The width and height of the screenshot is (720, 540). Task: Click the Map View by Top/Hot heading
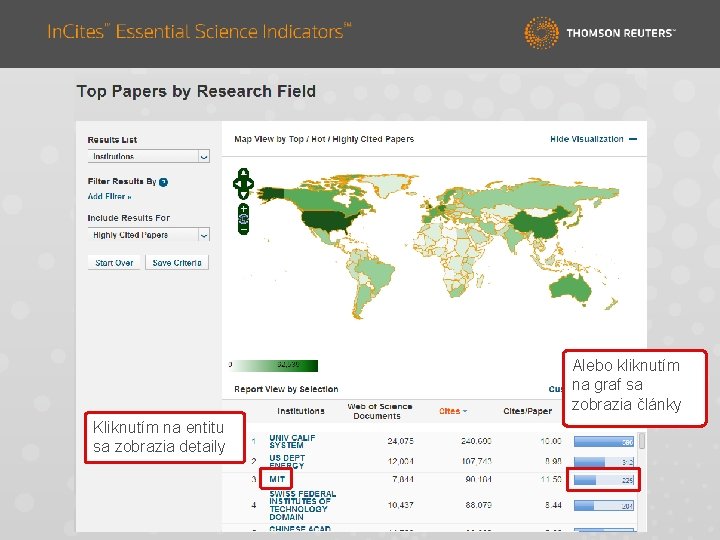pos(324,139)
